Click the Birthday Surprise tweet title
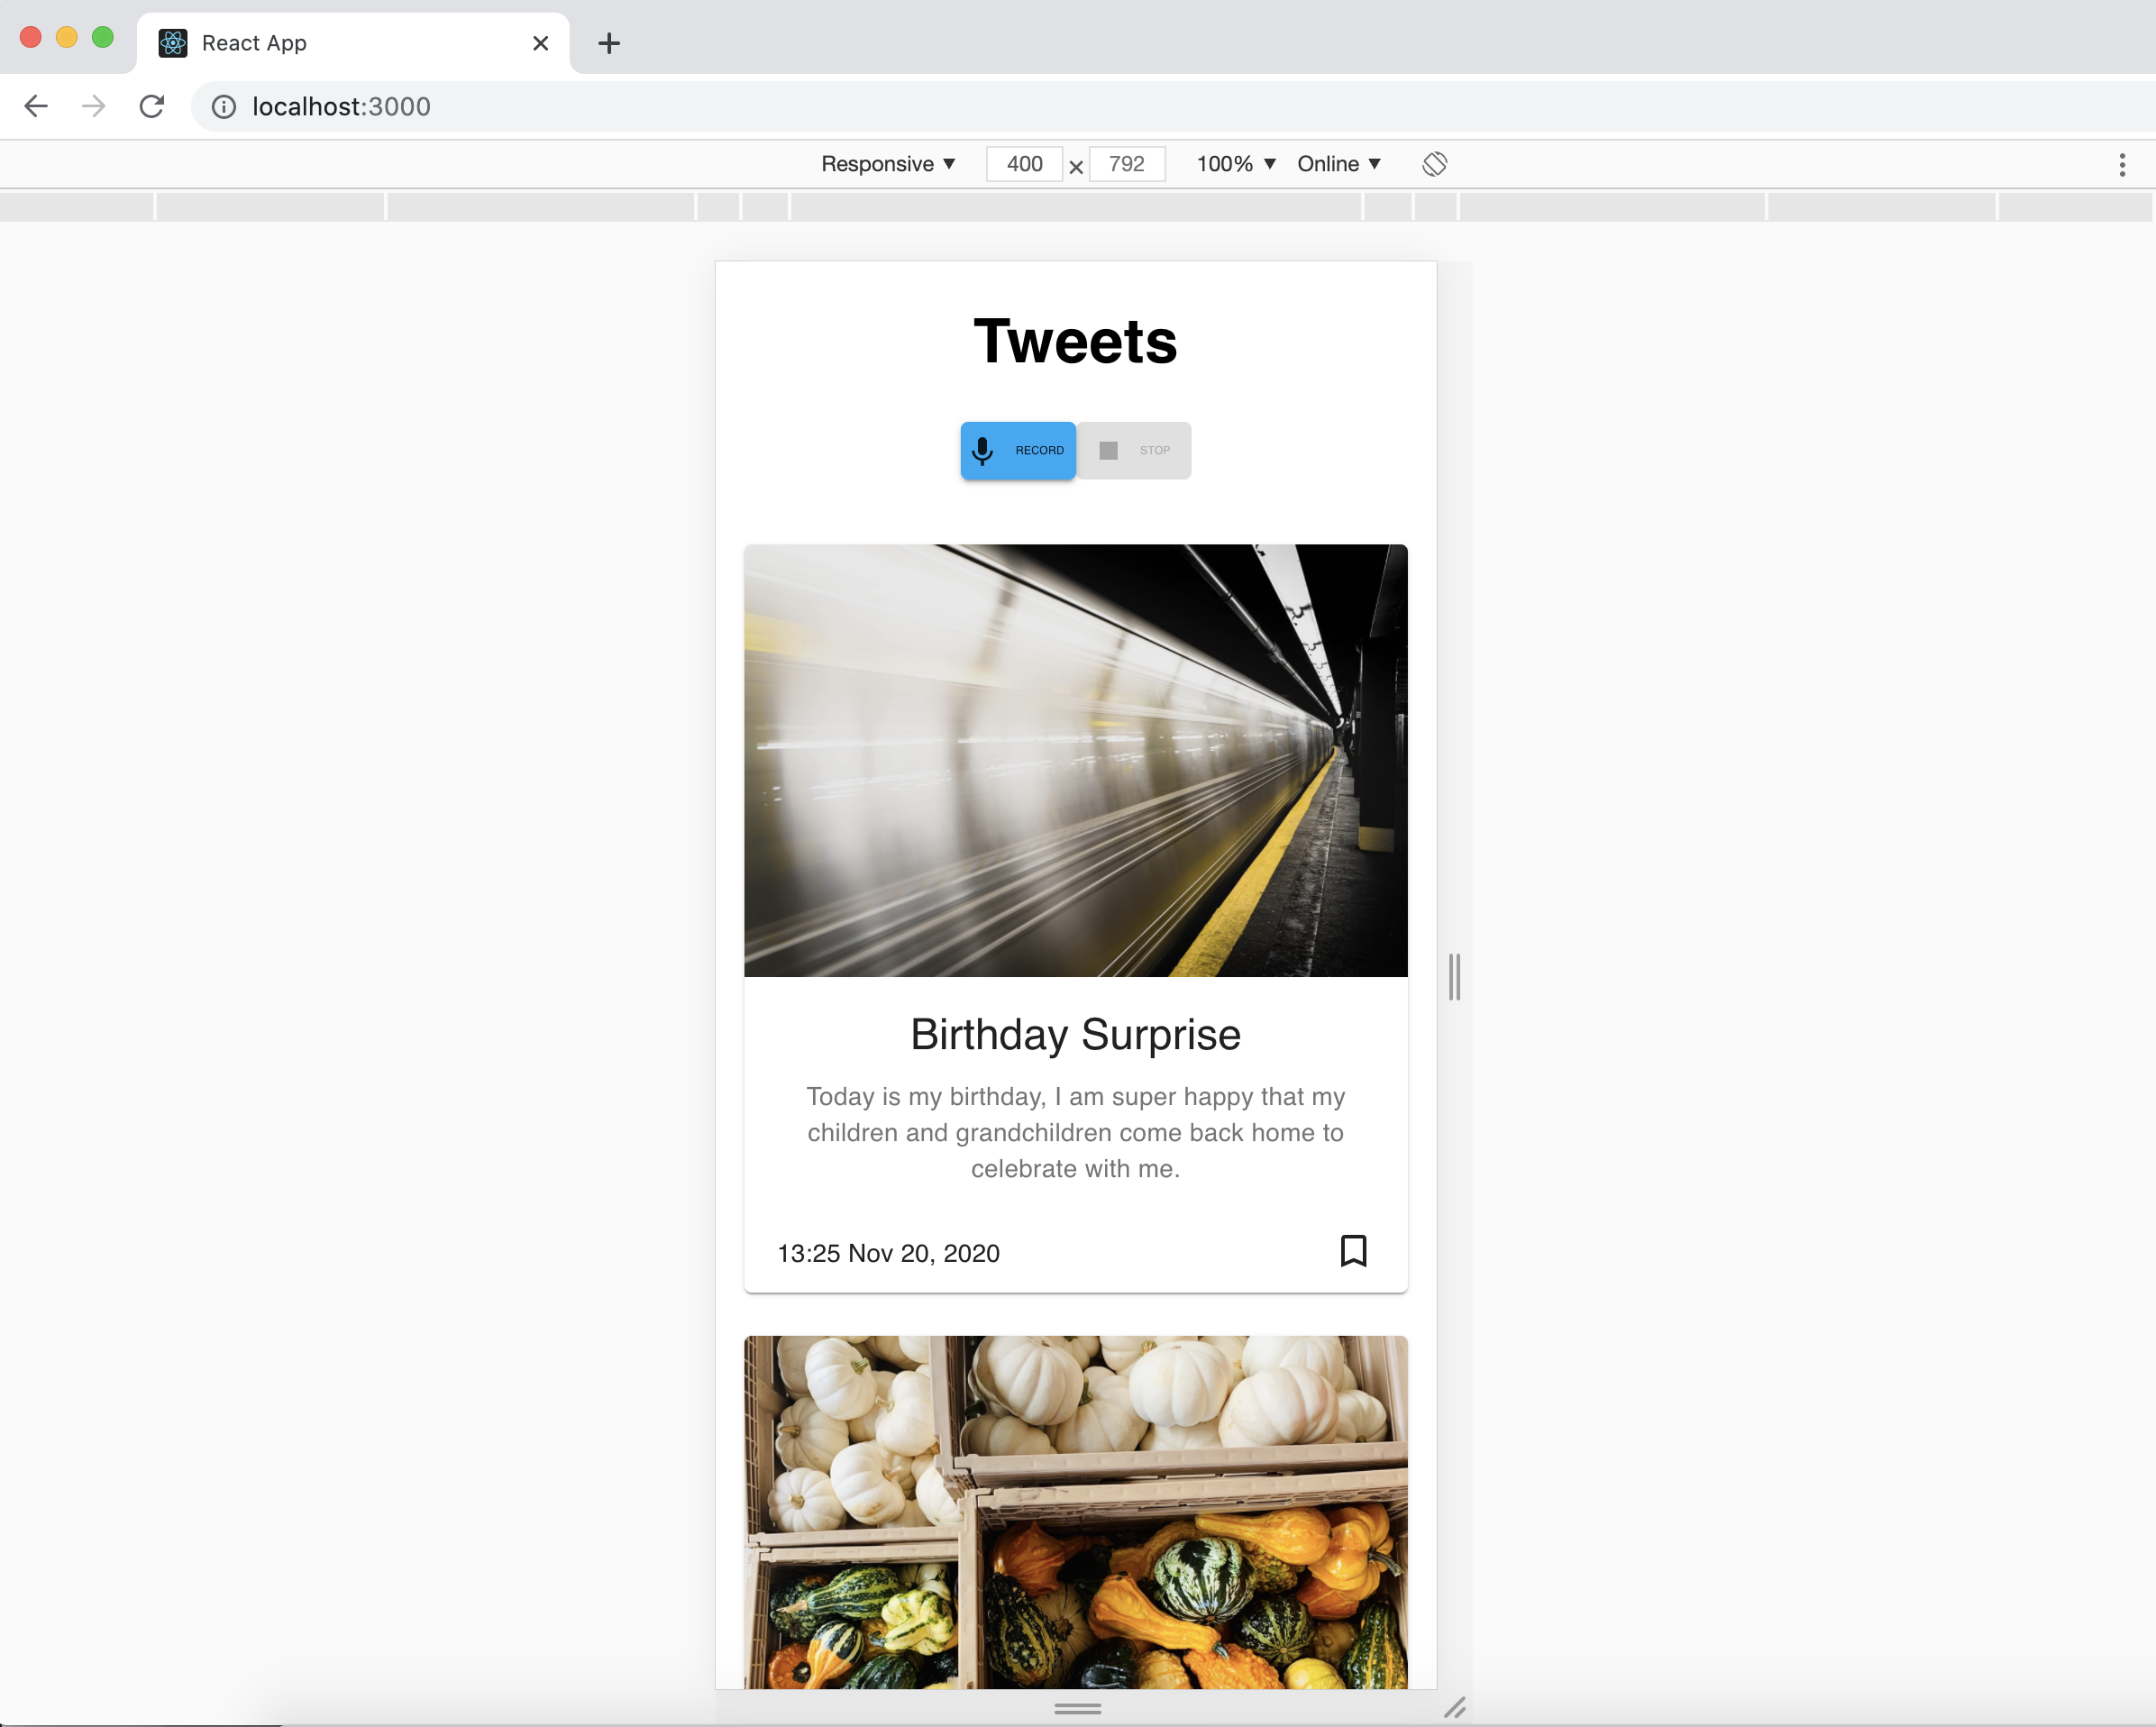This screenshot has height=1727, width=2156. [1075, 1034]
